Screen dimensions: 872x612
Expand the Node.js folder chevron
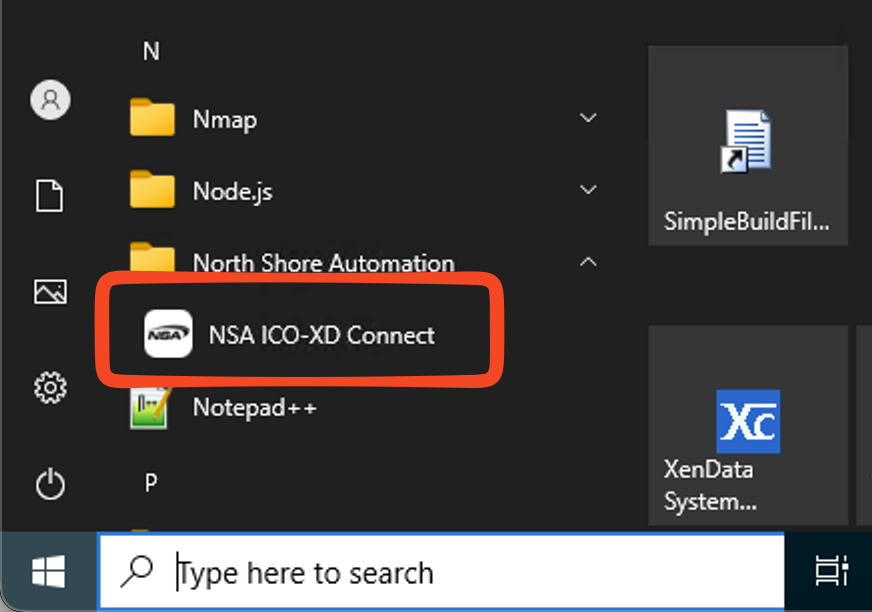(x=588, y=190)
